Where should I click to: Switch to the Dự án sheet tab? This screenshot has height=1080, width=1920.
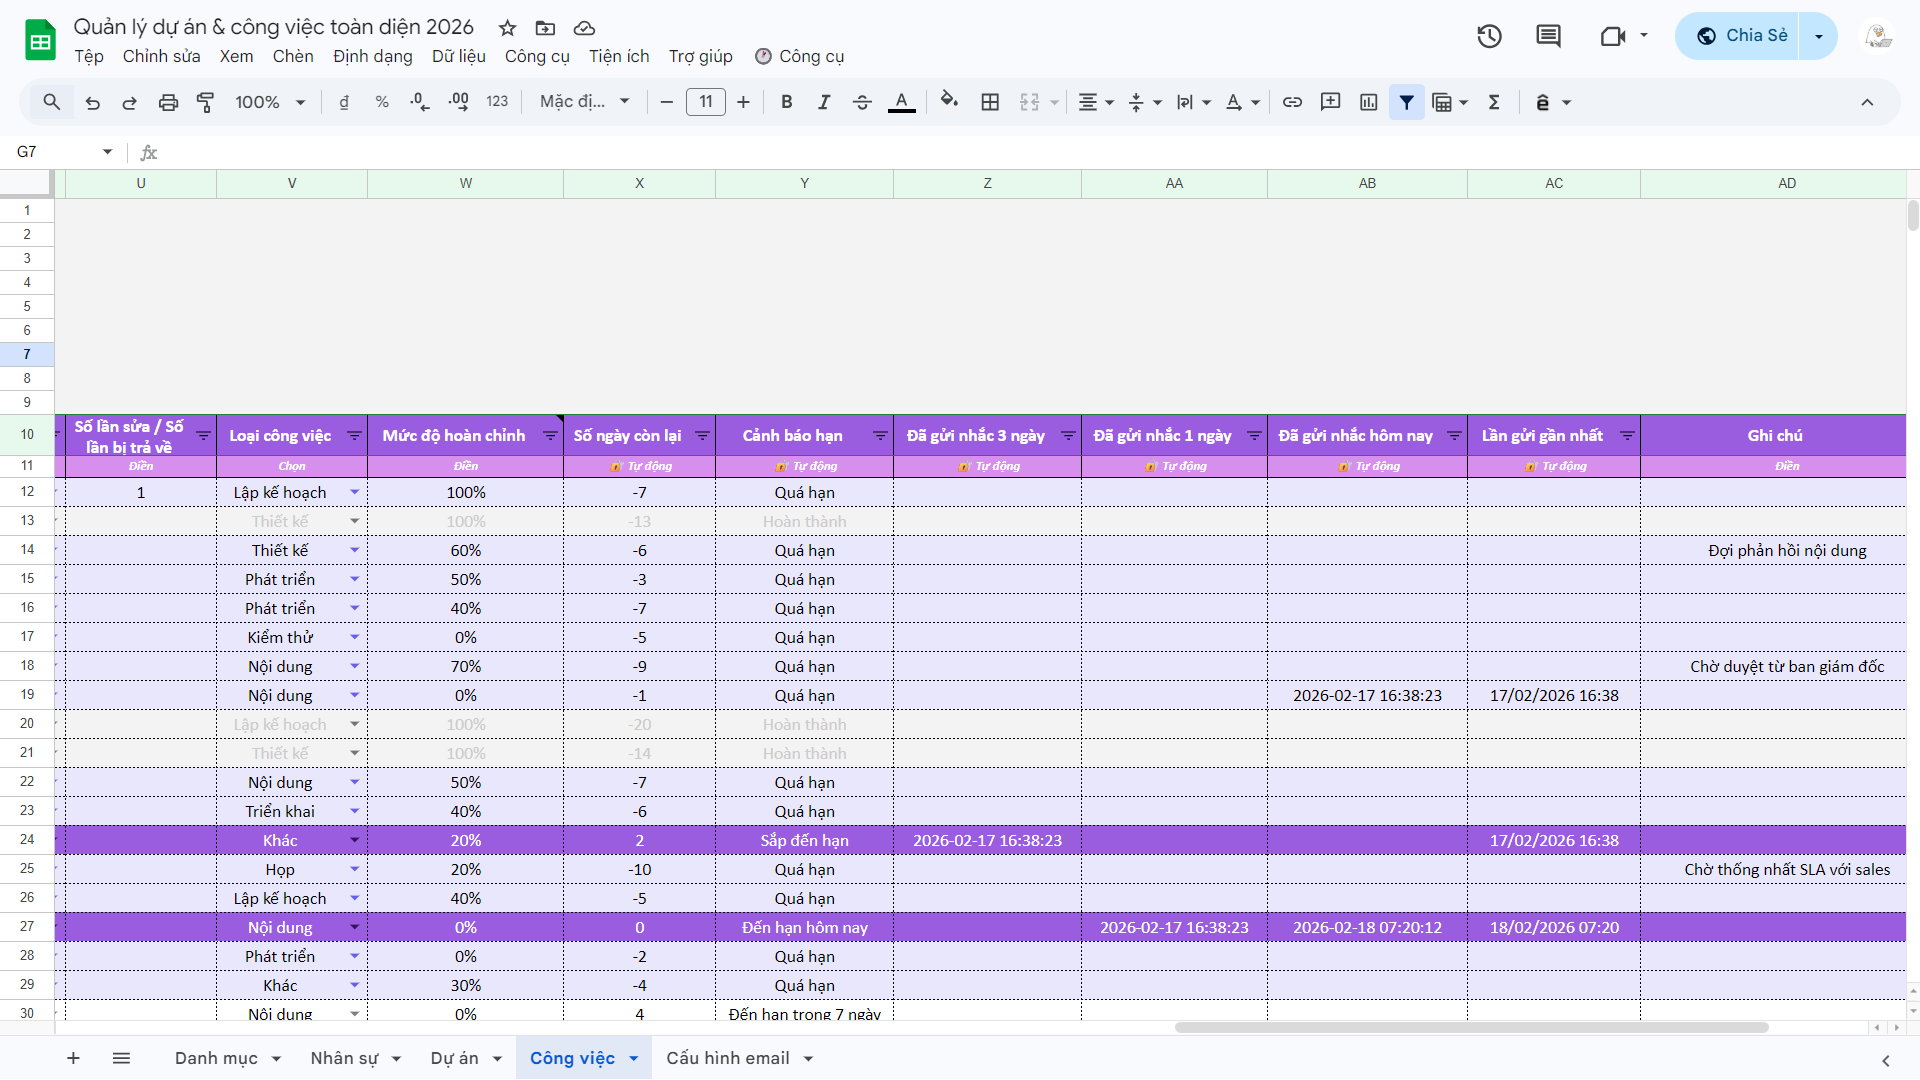tap(454, 1058)
